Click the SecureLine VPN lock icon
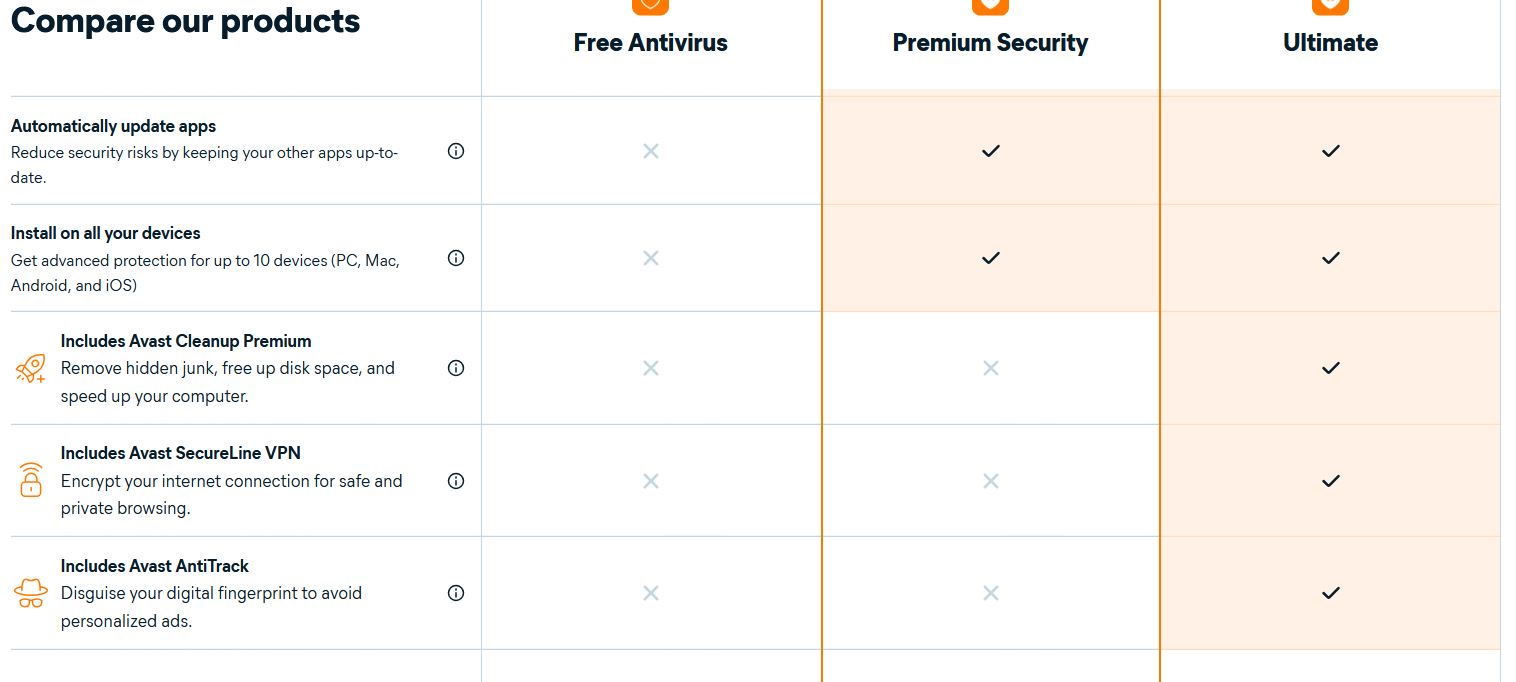Image resolution: width=1516 pixels, height=682 pixels. (x=31, y=480)
